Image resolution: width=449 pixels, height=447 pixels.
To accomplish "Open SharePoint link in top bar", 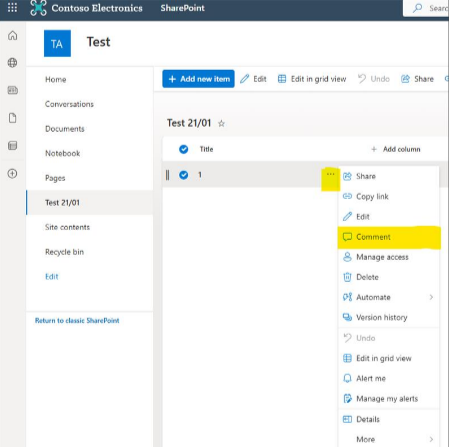I will click(x=183, y=8).
